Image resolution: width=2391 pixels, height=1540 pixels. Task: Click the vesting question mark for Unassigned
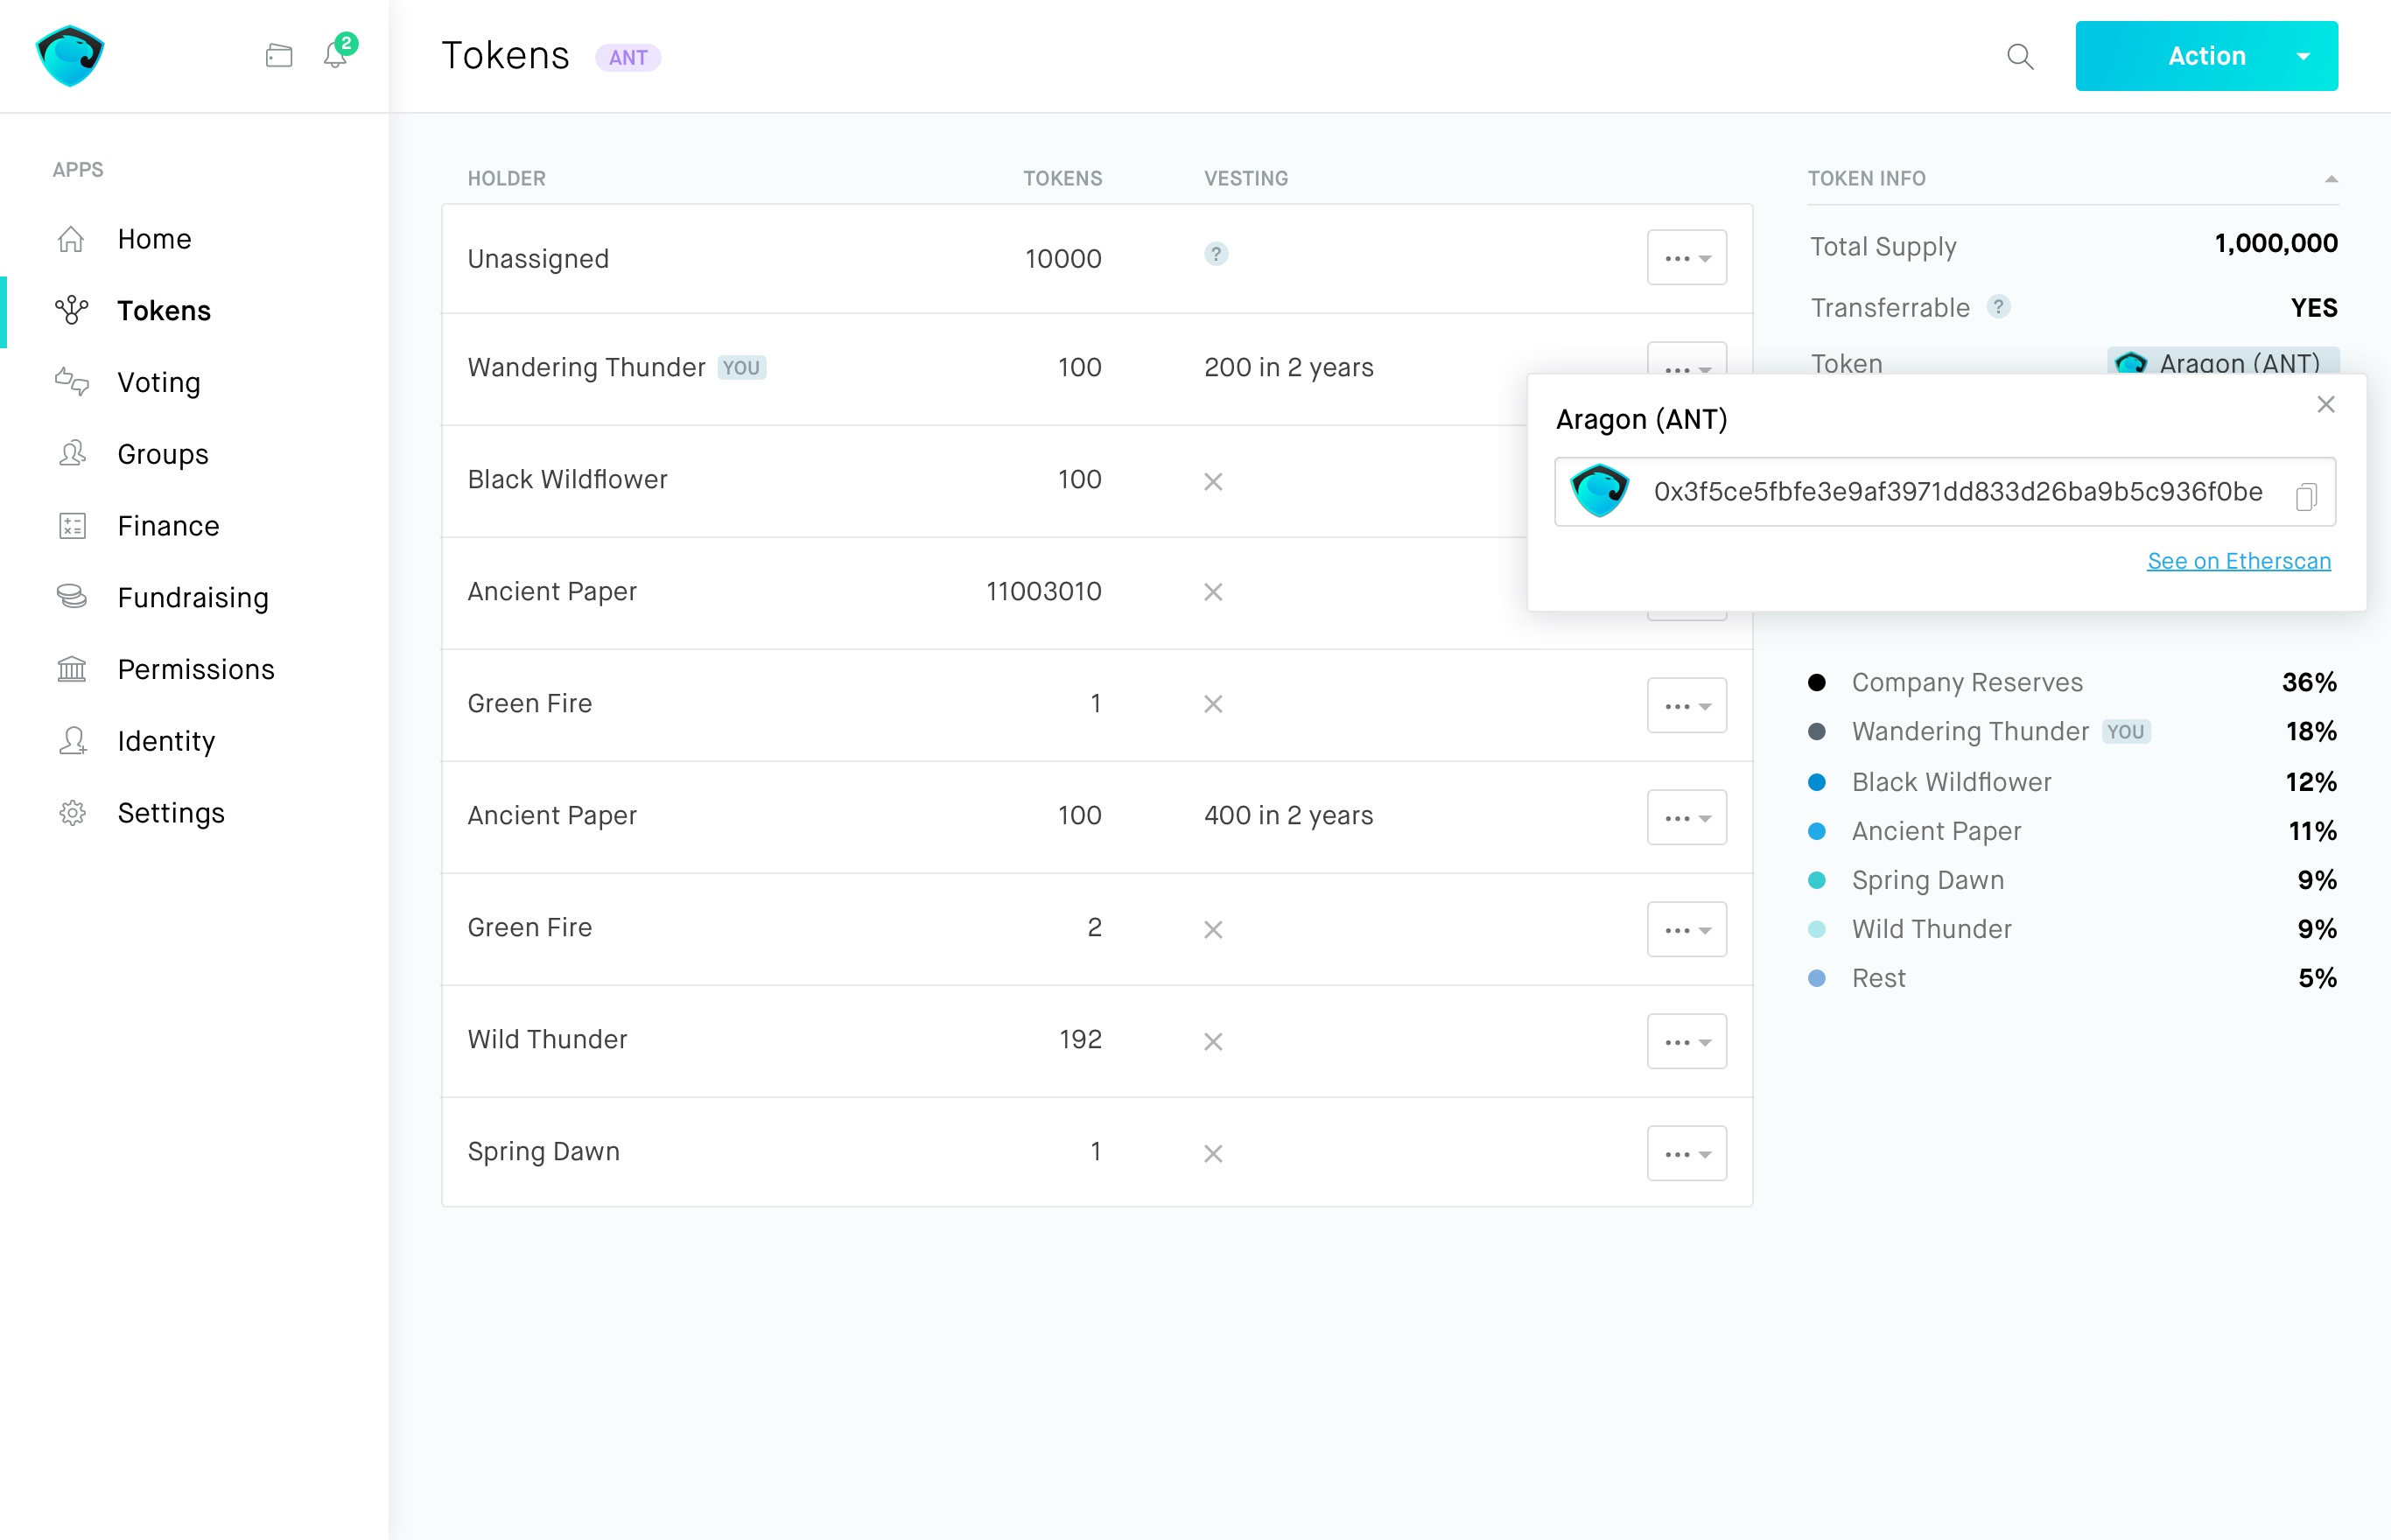point(1217,256)
